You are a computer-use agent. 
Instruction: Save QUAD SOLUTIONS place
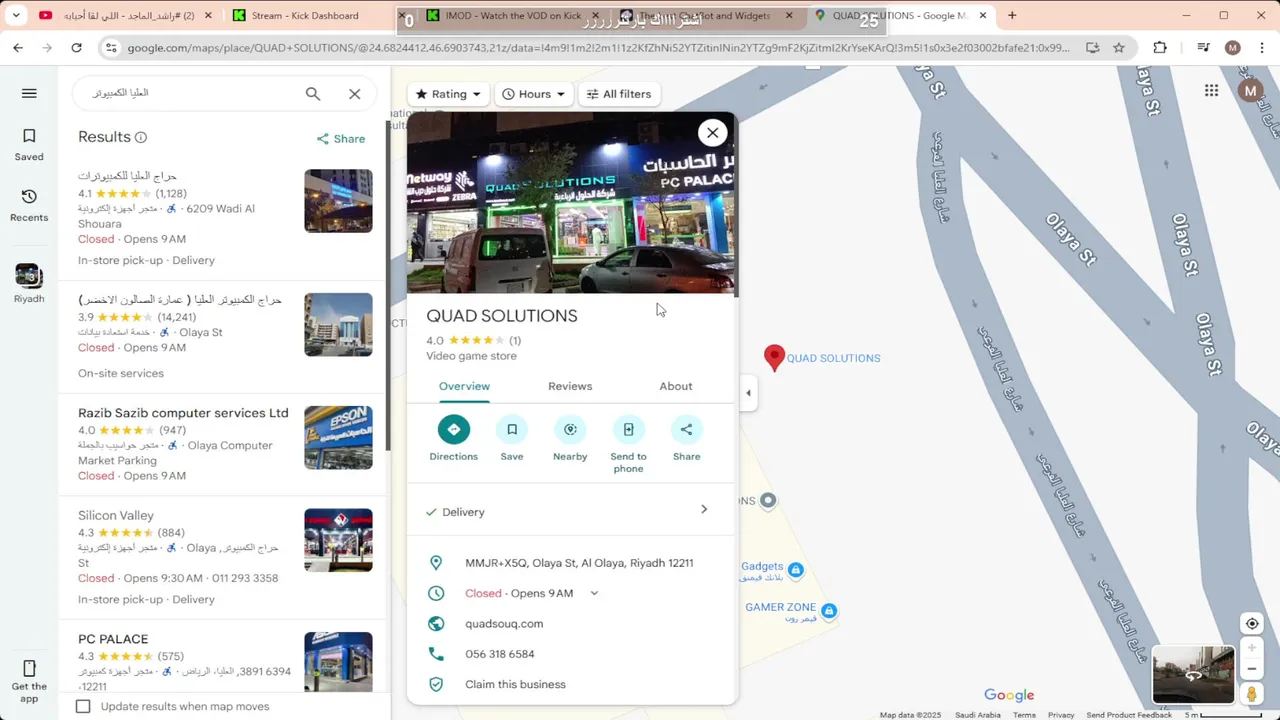(x=512, y=439)
